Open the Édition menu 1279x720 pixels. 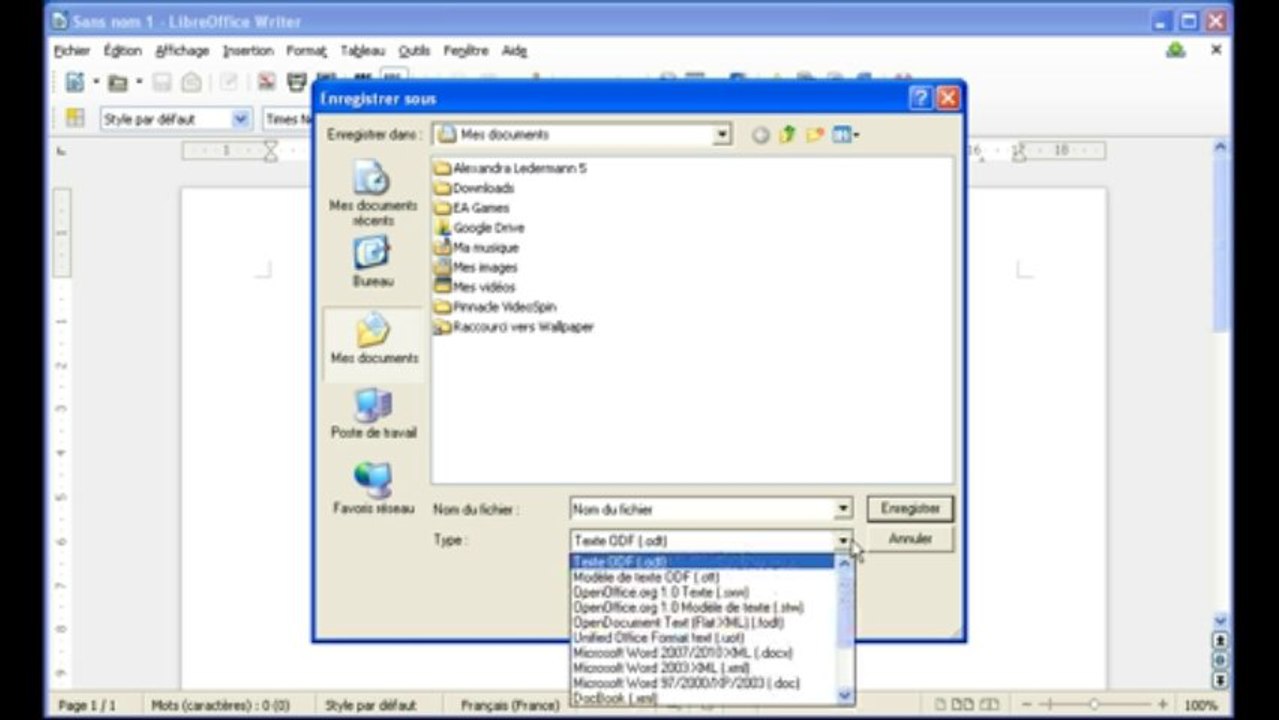tap(123, 50)
